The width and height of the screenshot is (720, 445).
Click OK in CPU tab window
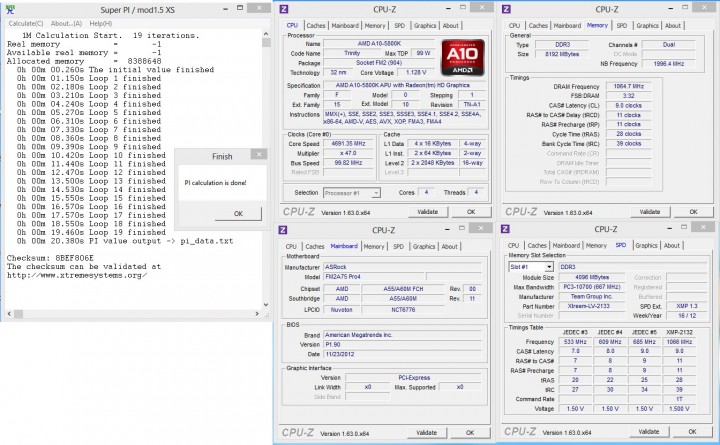click(x=471, y=212)
